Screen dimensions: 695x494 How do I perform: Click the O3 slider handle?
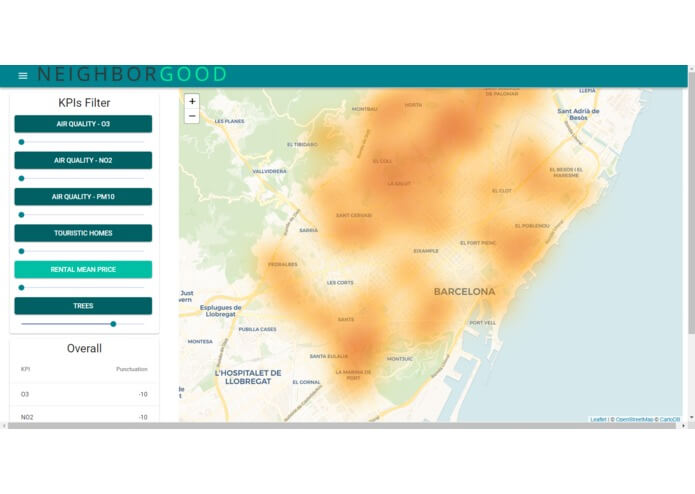(21, 142)
